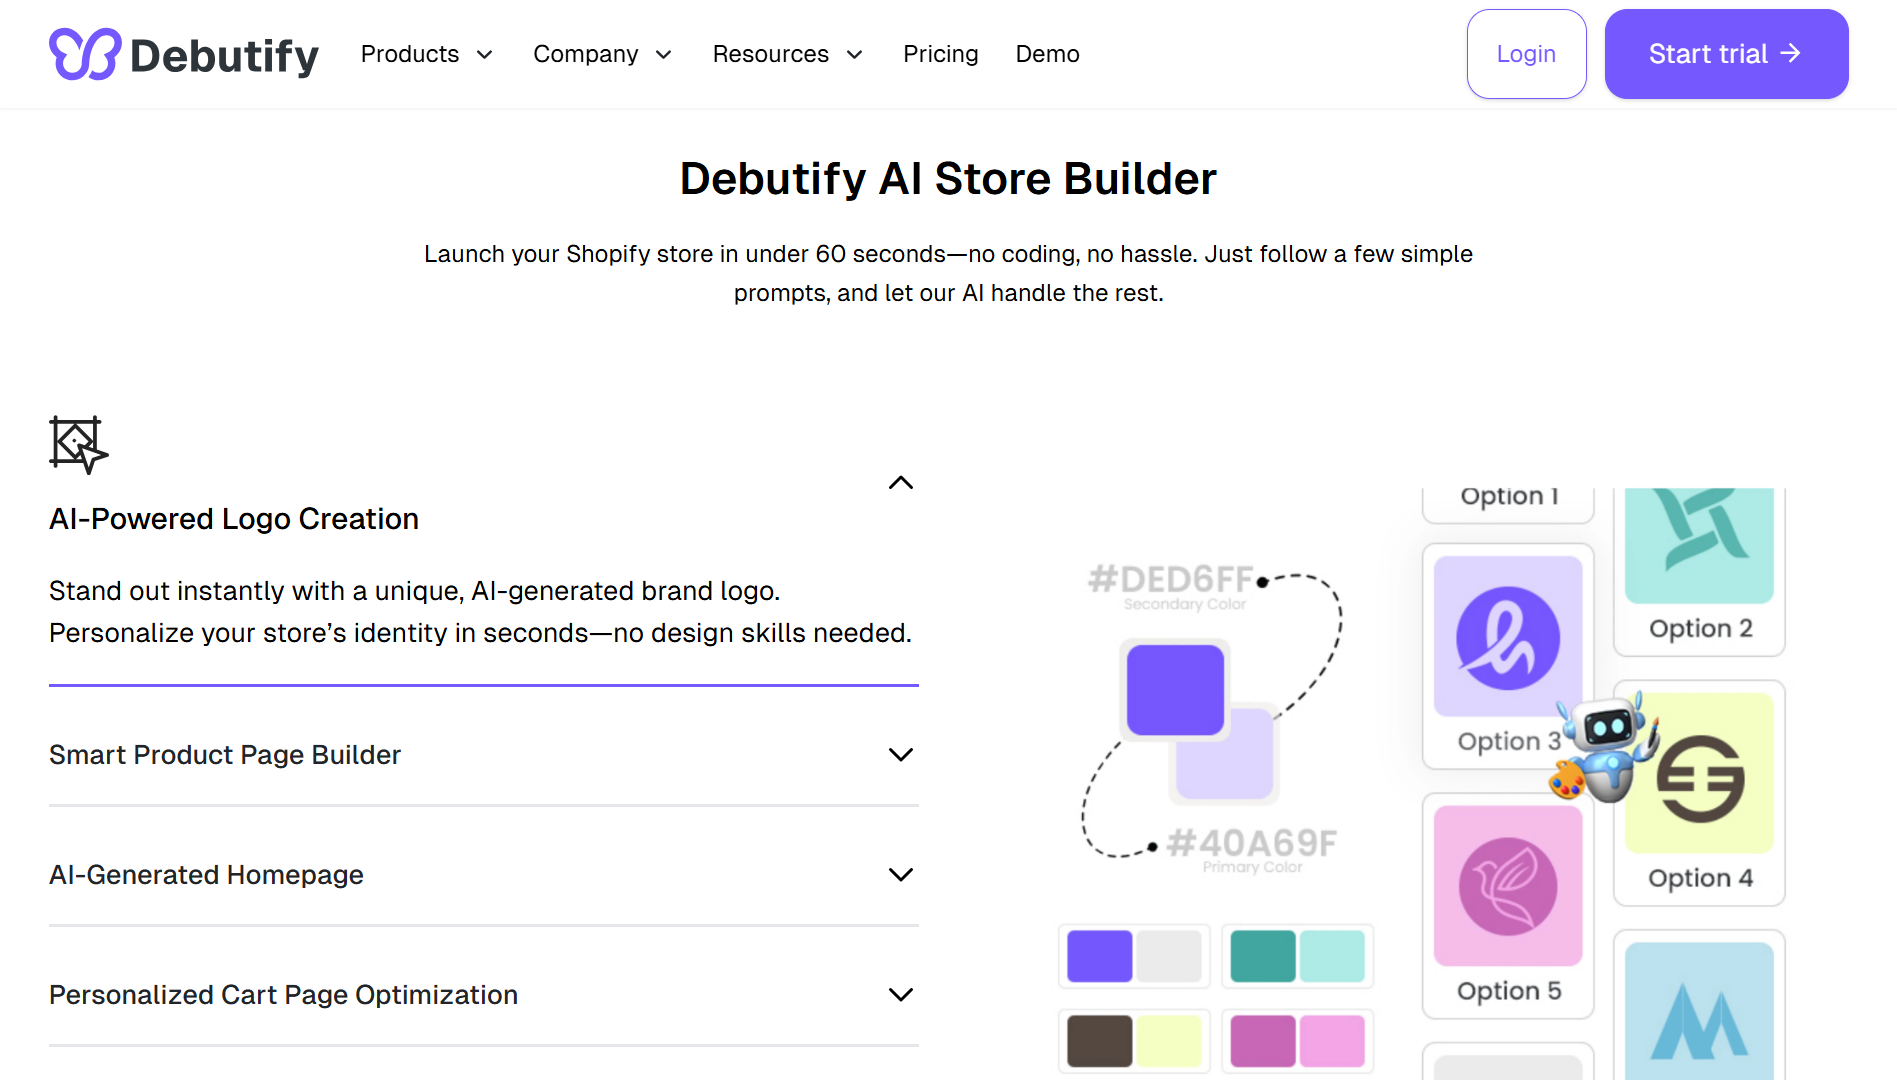Open the Demo page
The width and height of the screenshot is (1897, 1080).
coord(1047,54)
